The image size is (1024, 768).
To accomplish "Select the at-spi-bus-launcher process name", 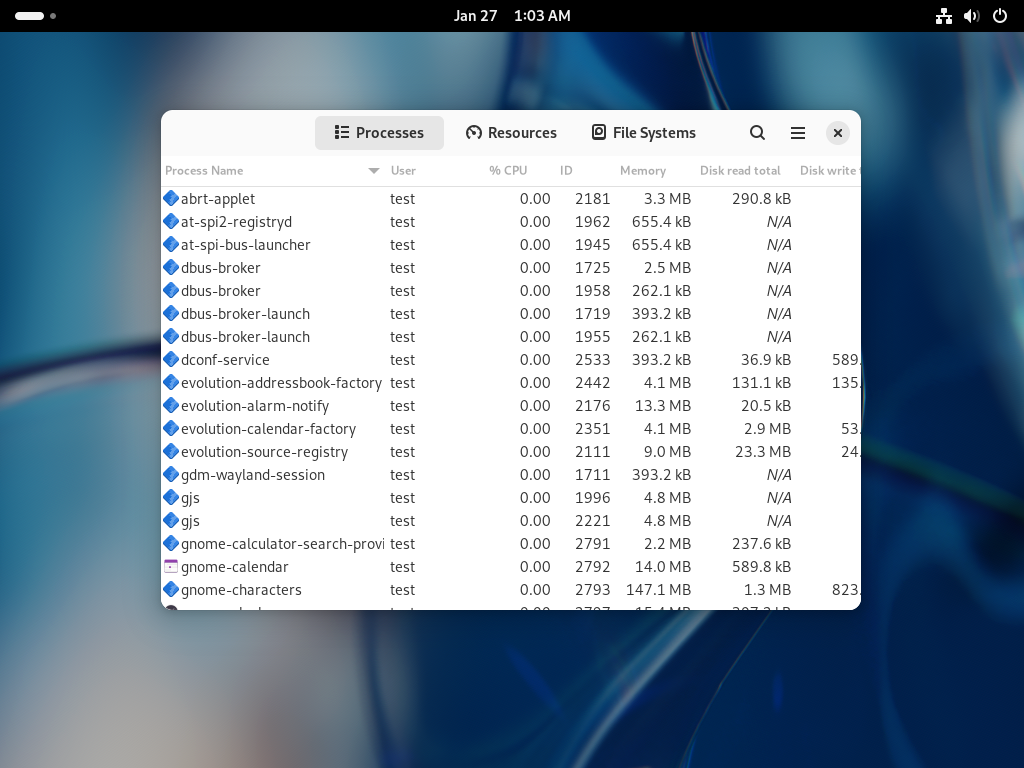I will [x=246, y=245].
